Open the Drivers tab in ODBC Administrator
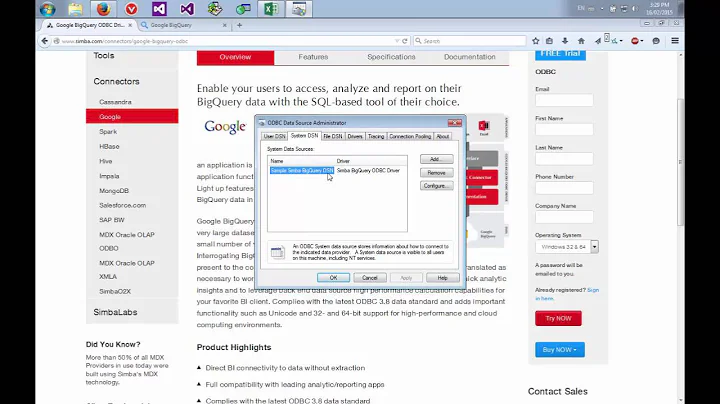720x404 pixels. click(x=354, y=136)
